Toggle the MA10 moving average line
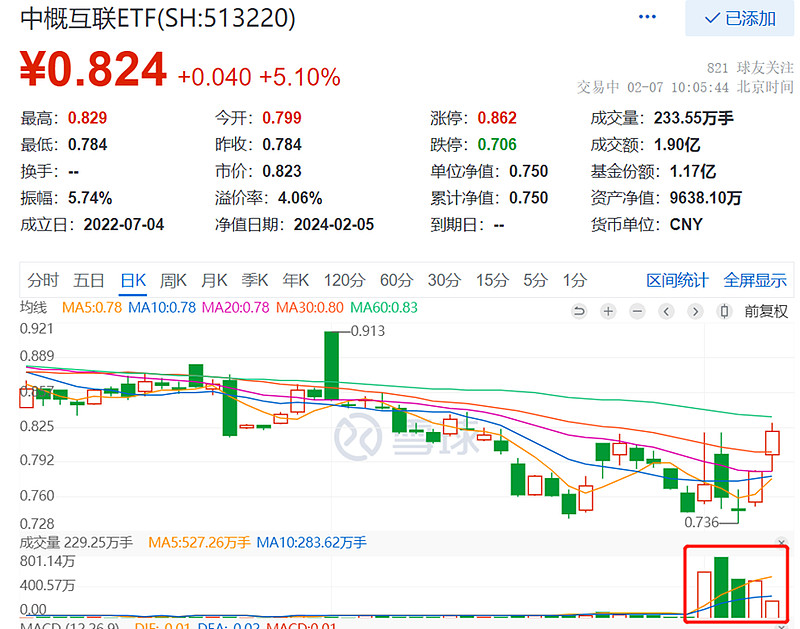 [x=164, y=311]
